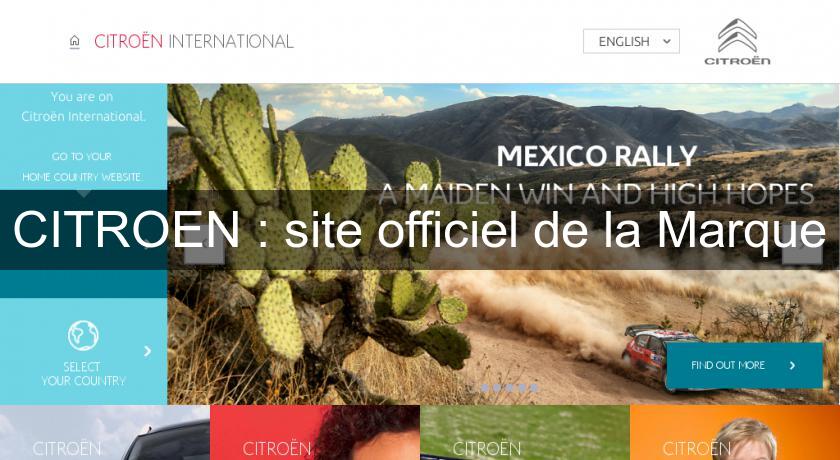840x460 pixels.
Task: Select the last carousel pagination dot
Action: [x=534, y=388]
